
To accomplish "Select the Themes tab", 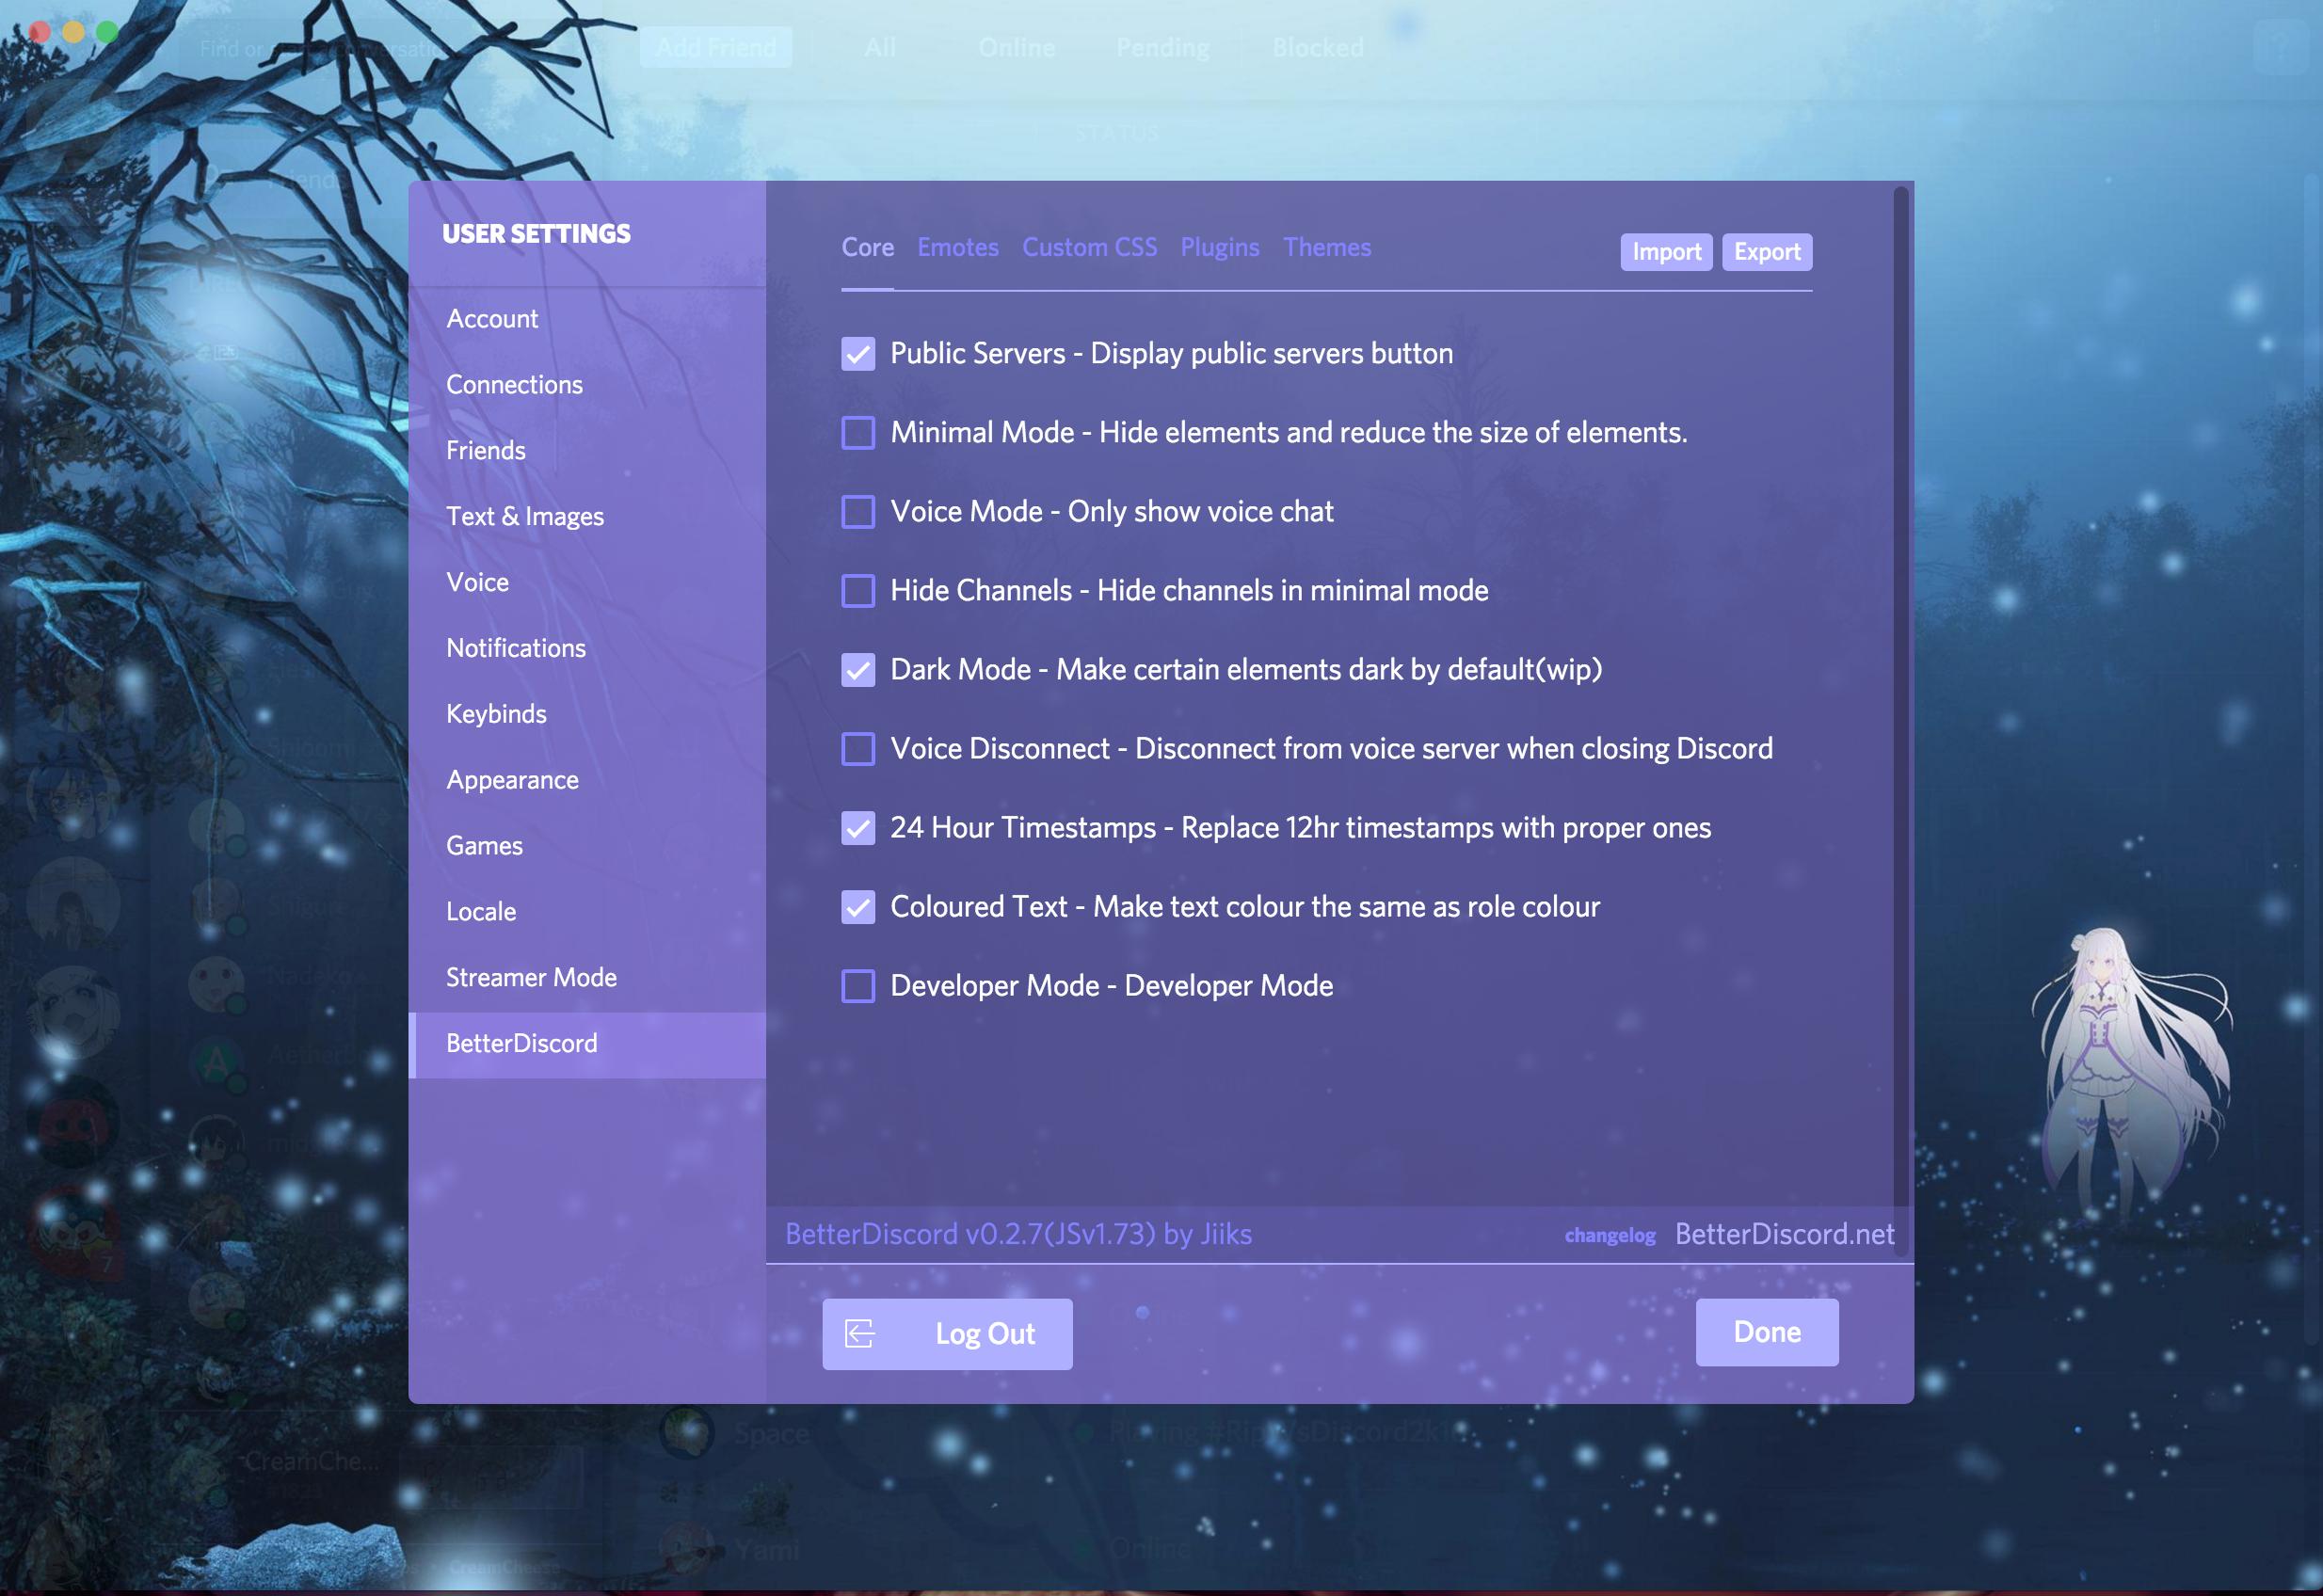I will point(1327,247).
